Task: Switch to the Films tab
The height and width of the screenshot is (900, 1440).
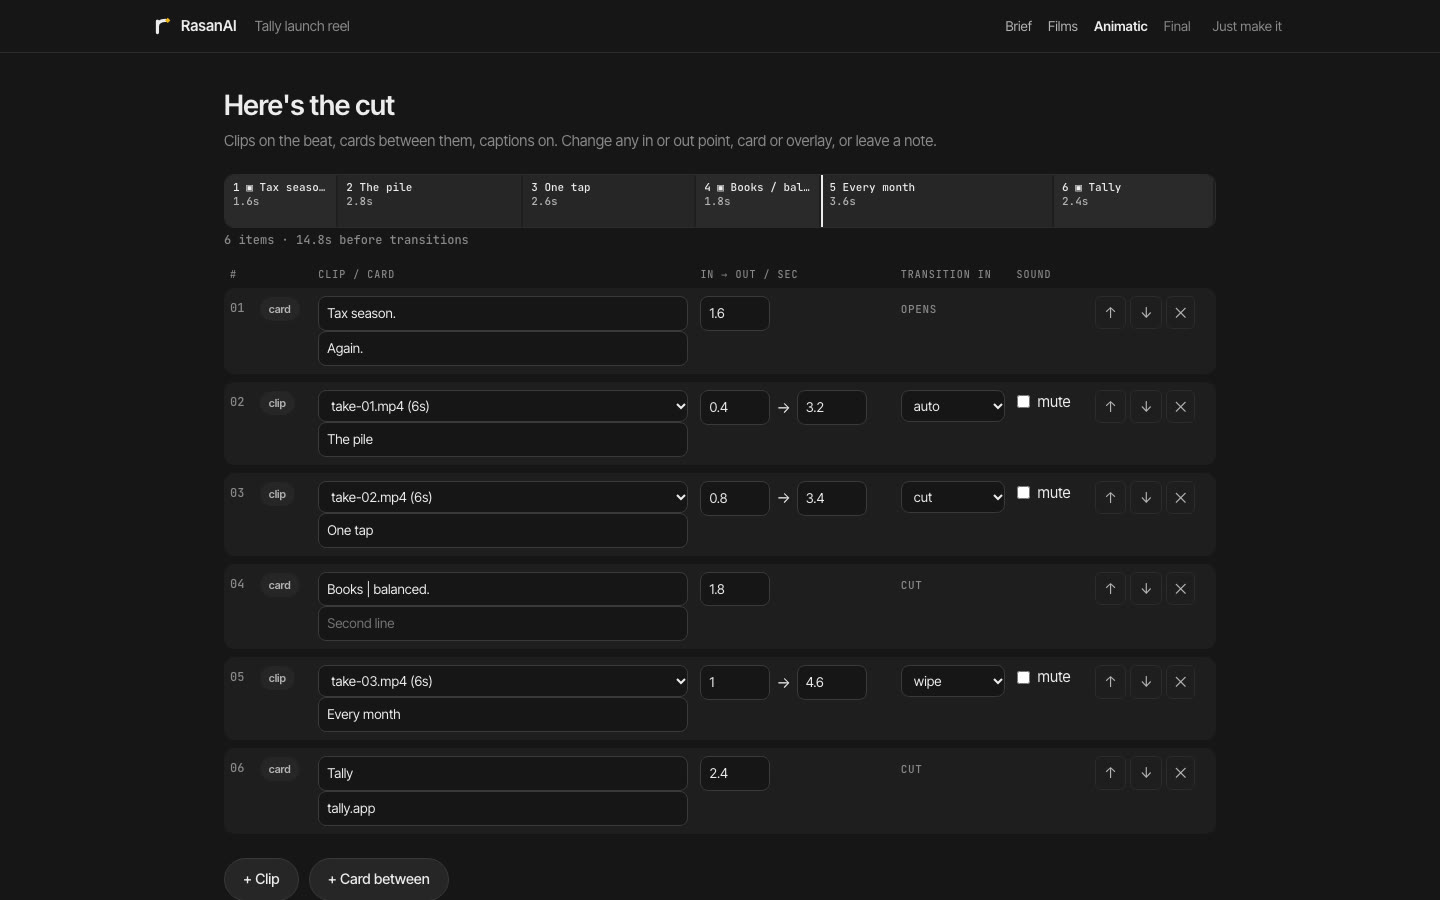Action: pyautogui.click(x=1063, y=26)
